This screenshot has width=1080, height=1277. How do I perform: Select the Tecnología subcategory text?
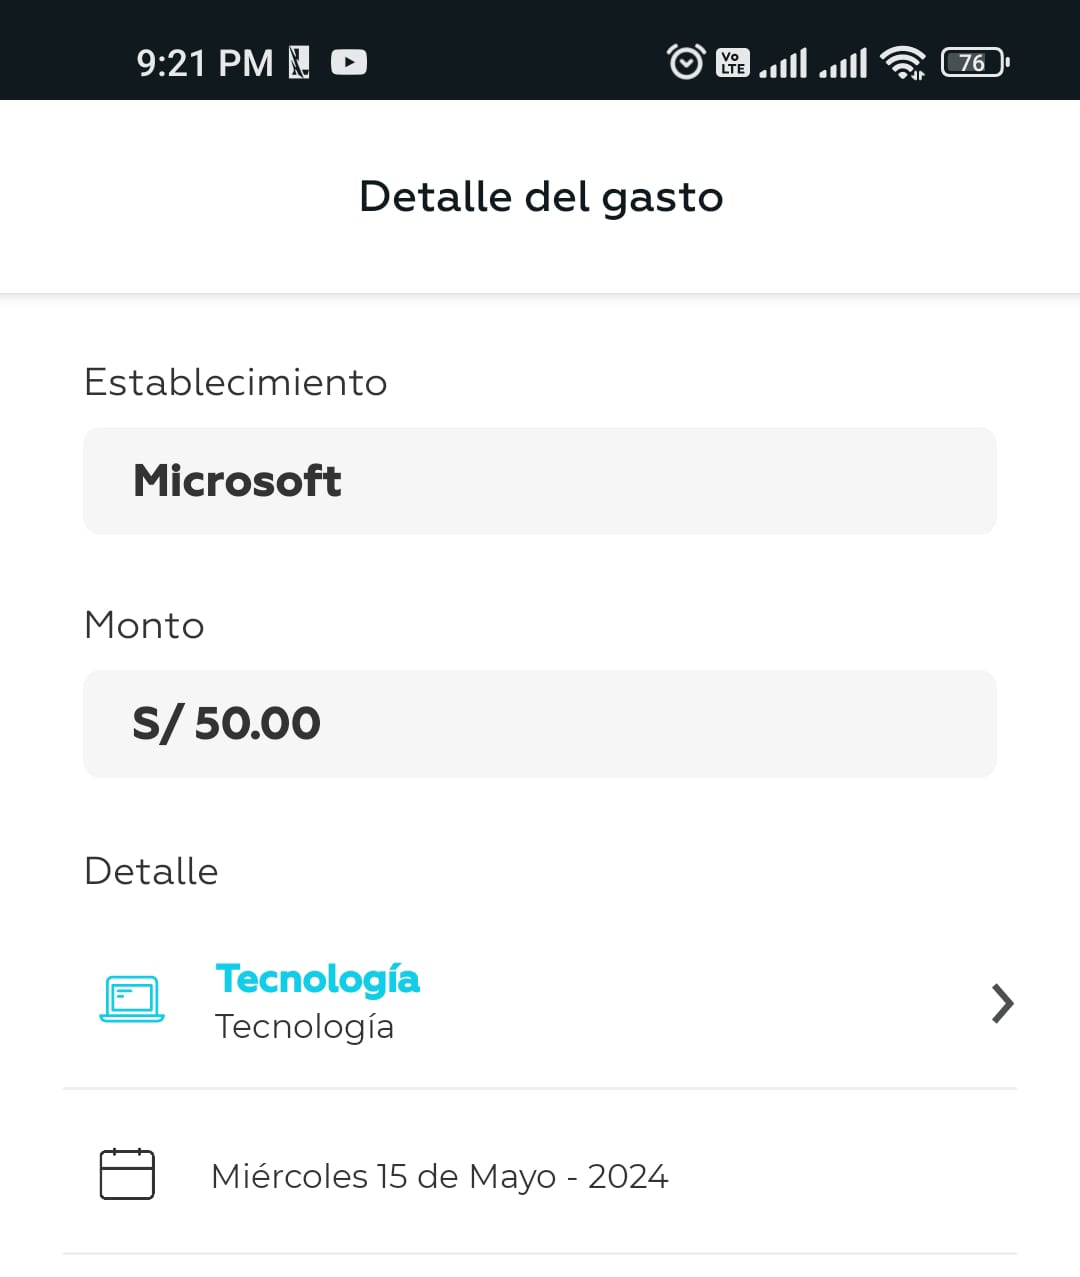(304, 1027)
